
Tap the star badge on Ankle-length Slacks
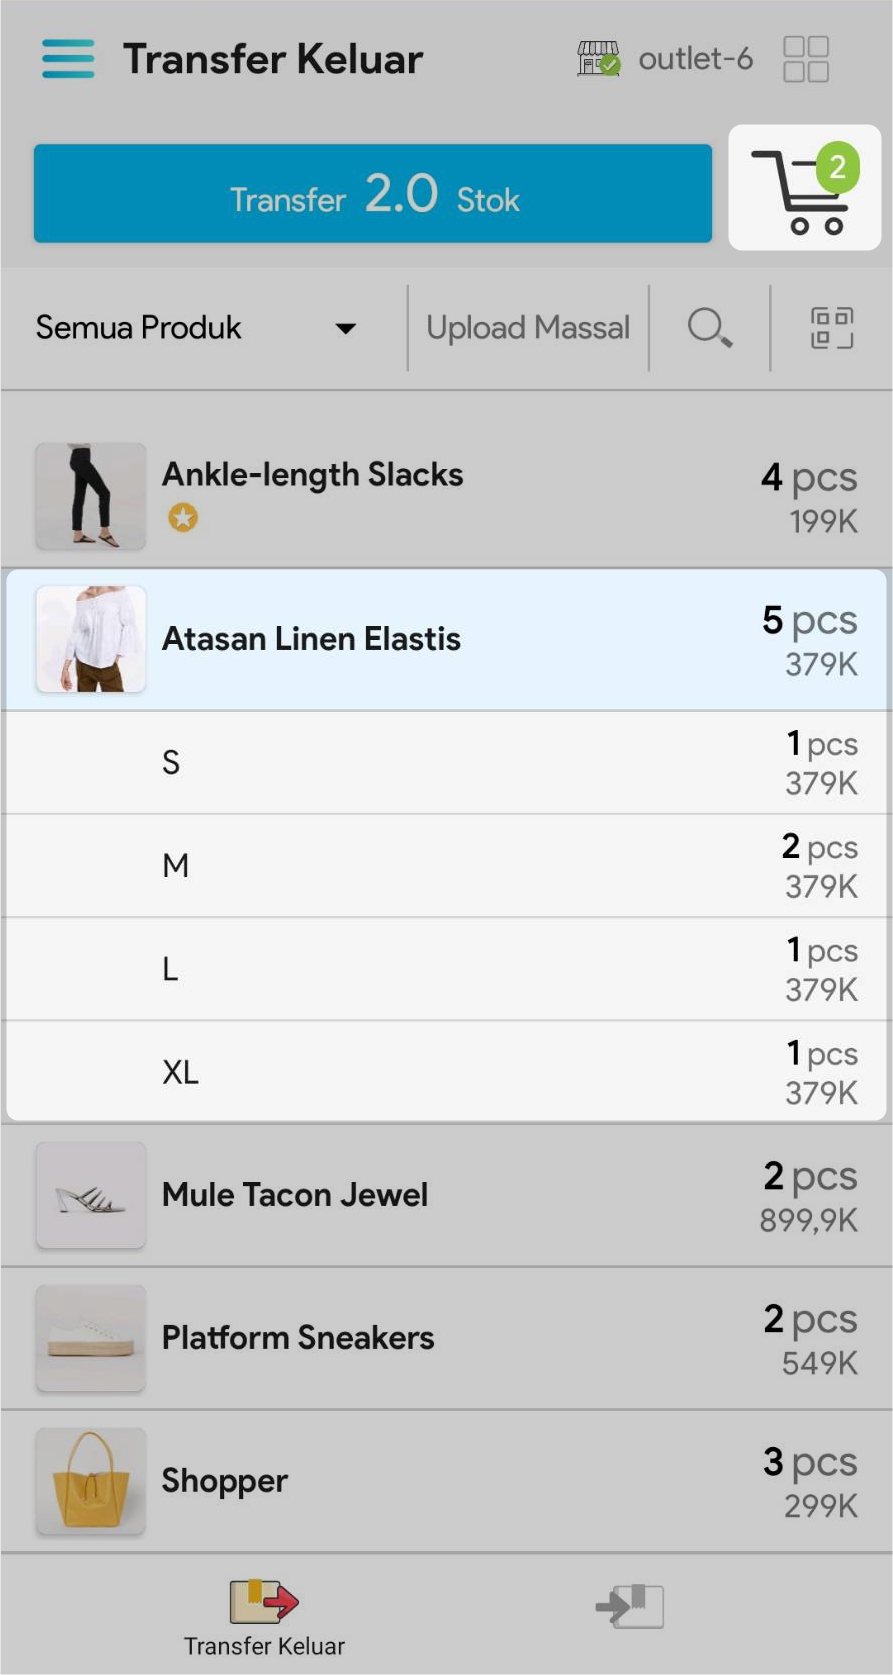pos(183,518)
